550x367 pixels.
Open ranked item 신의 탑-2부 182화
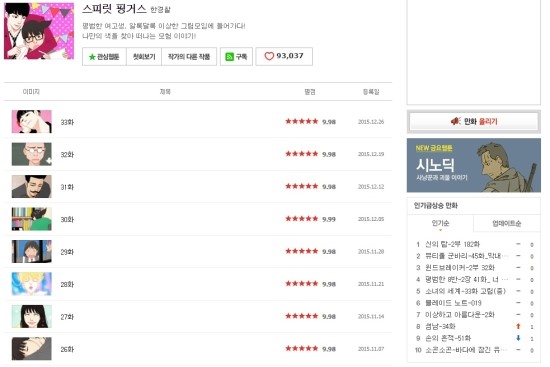pos(452,244)
